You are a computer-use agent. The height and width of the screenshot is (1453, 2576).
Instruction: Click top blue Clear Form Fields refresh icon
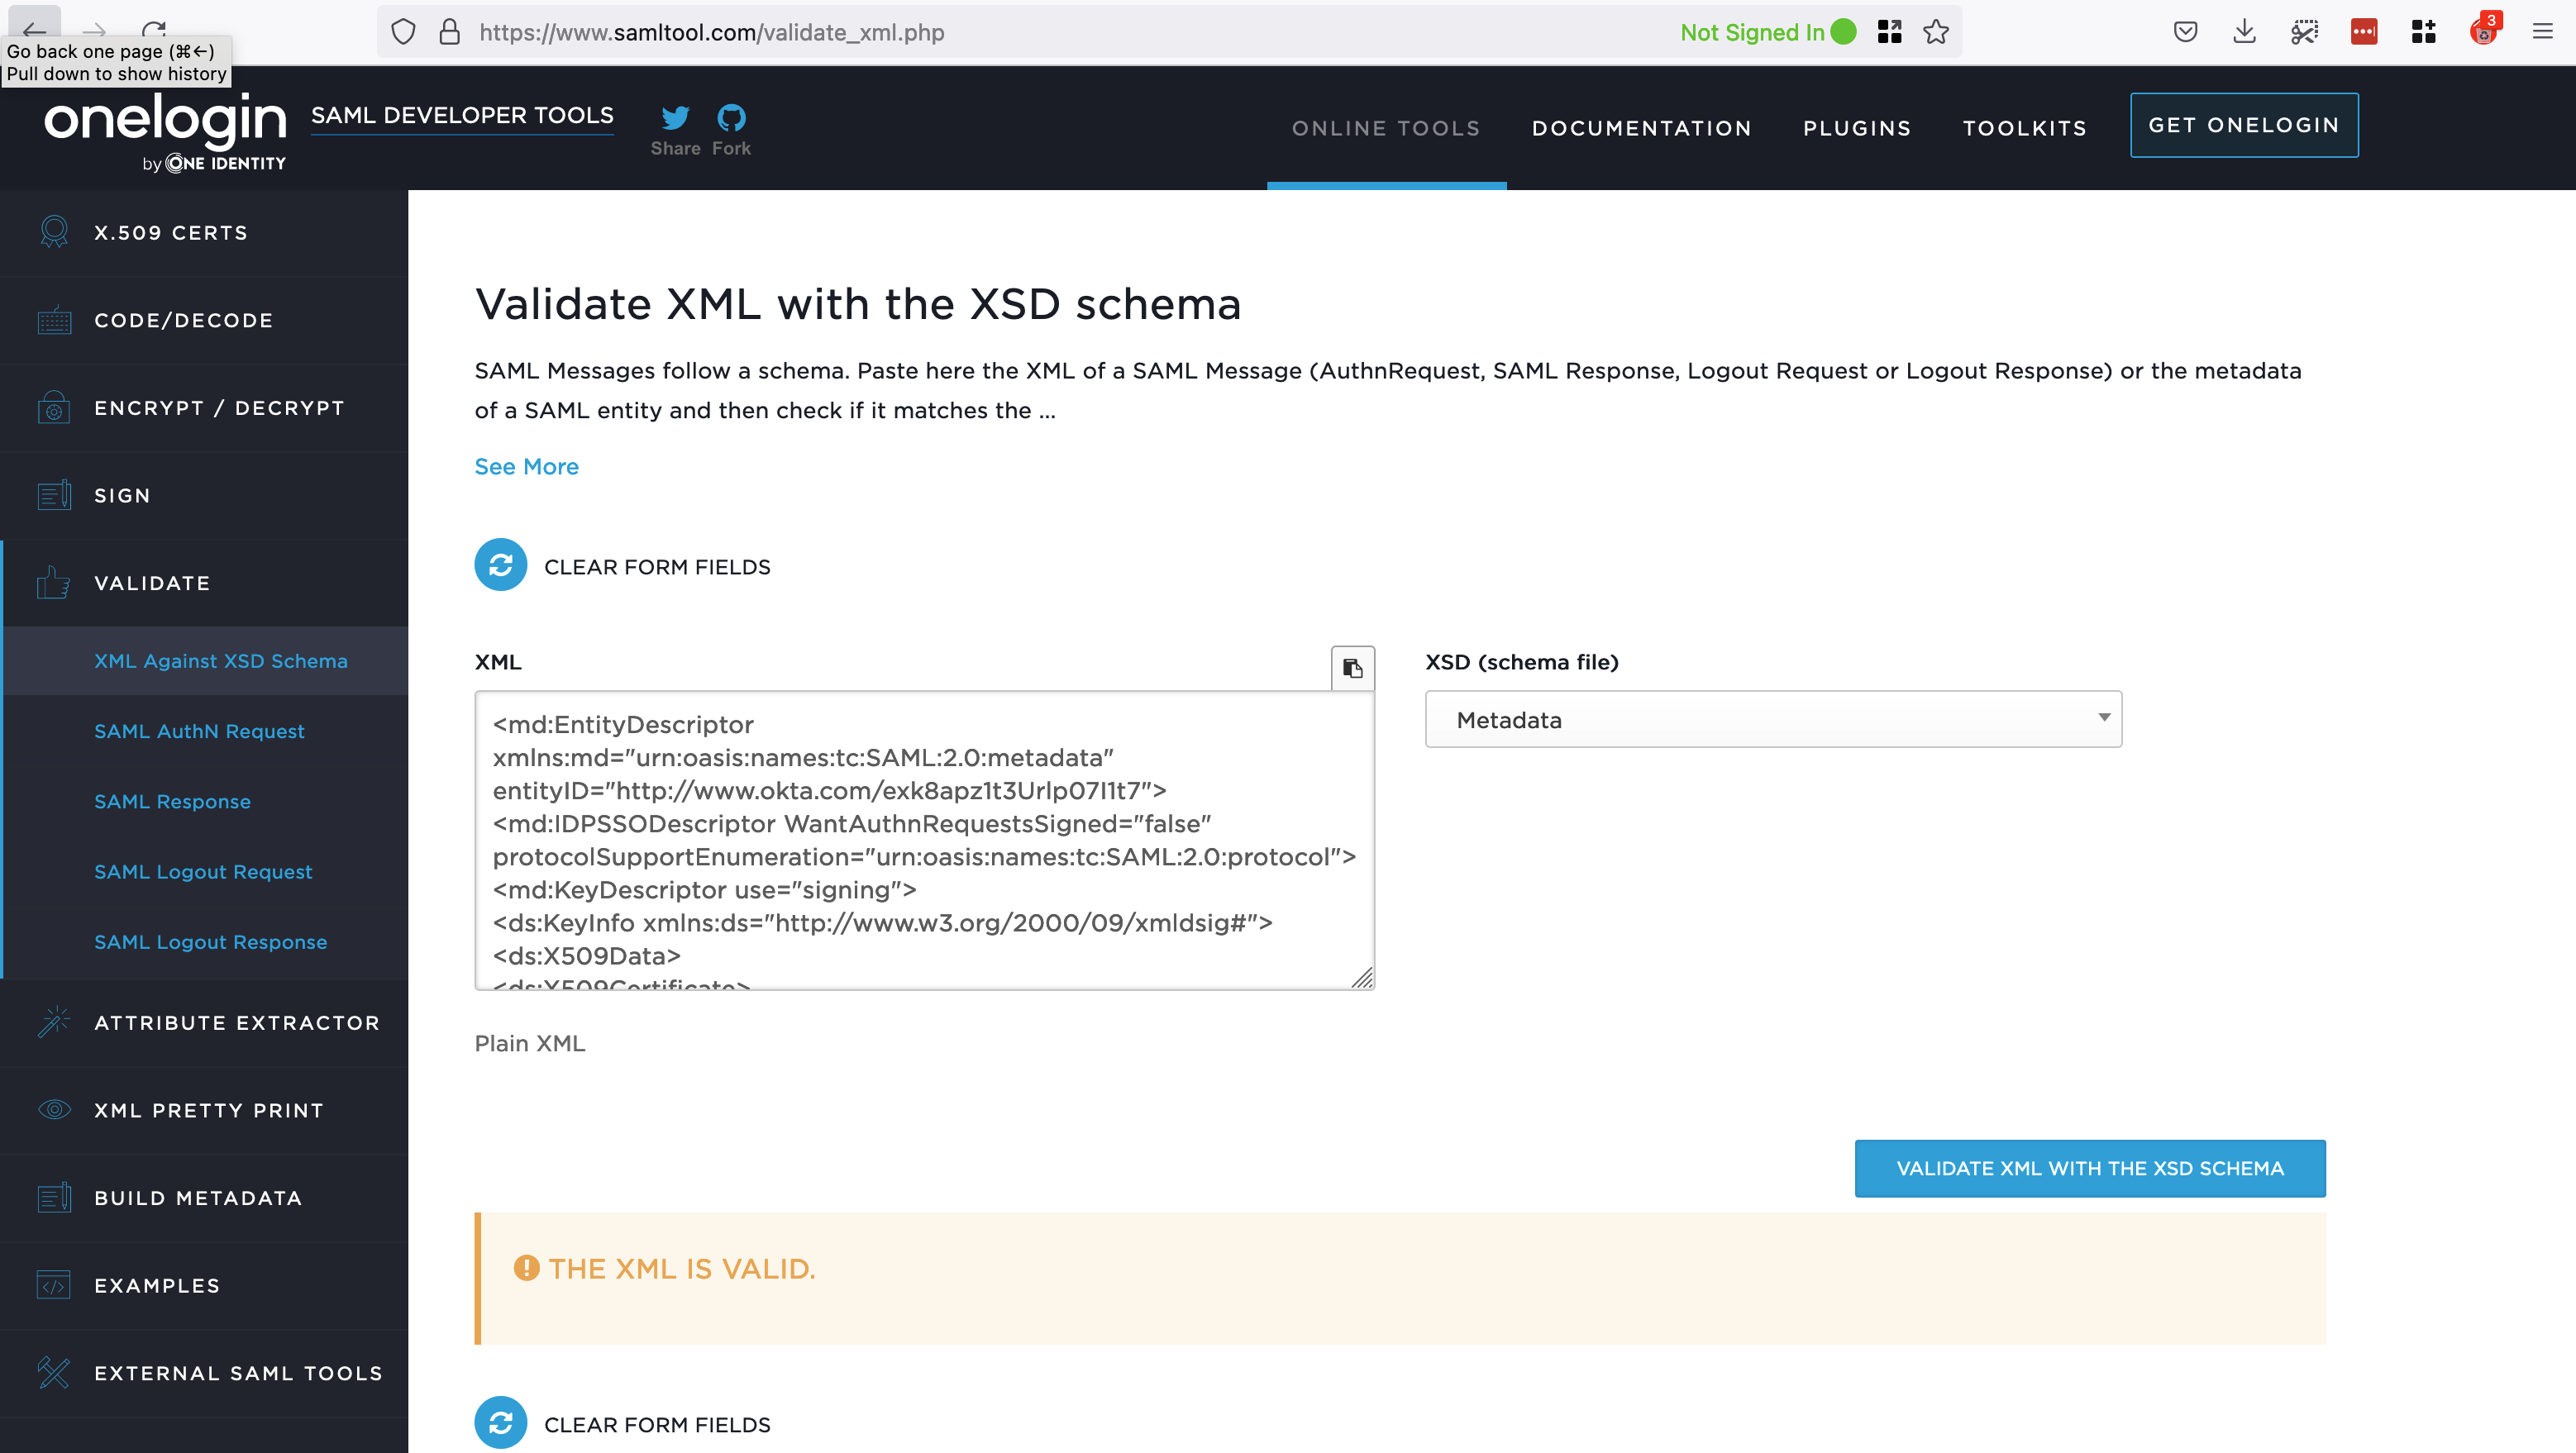point(500,565)
